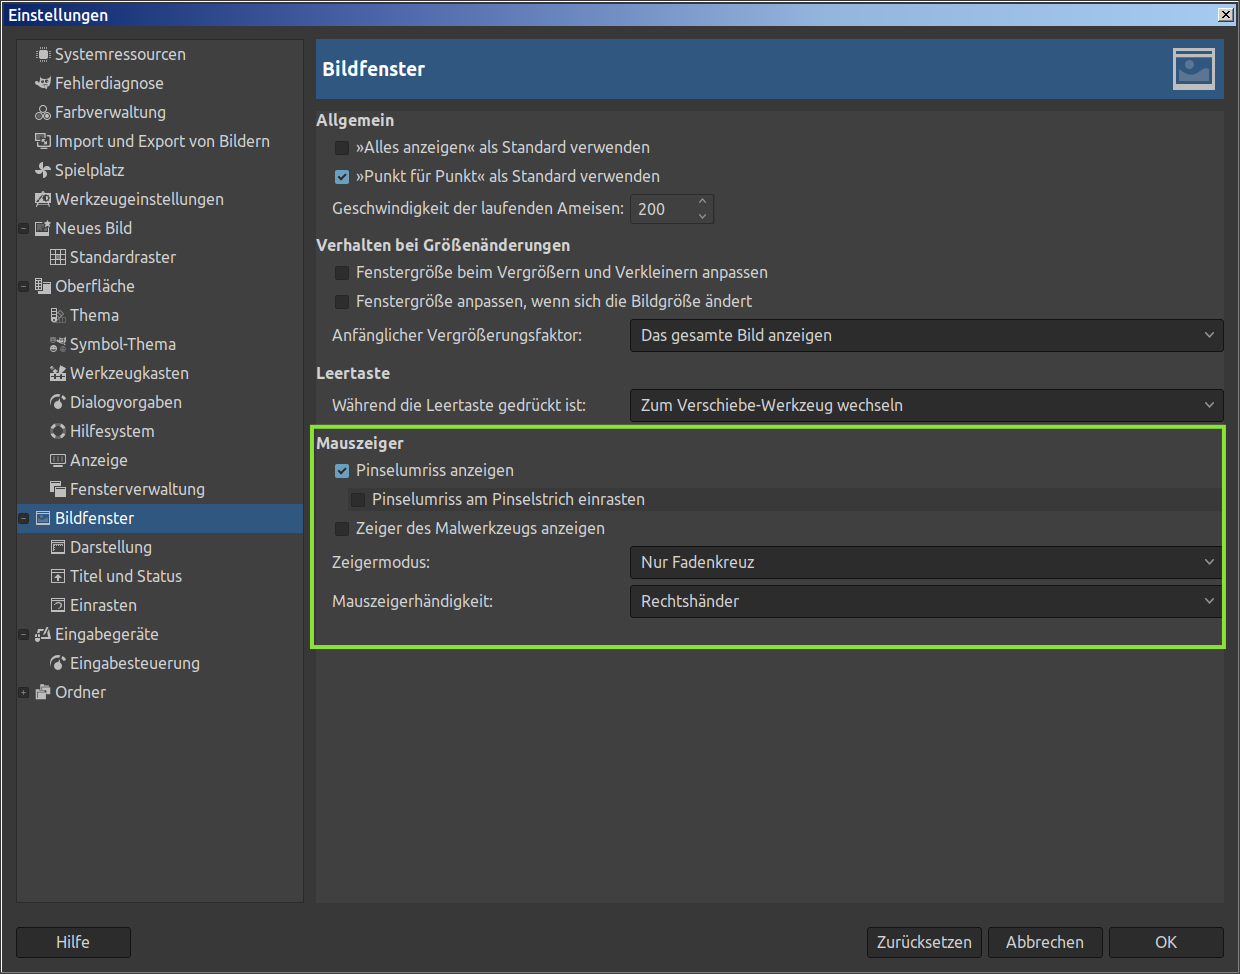Viewport: 1240px width, 974px height.
Task: Click the Standardraster grid icon
Action: [58, 257]
